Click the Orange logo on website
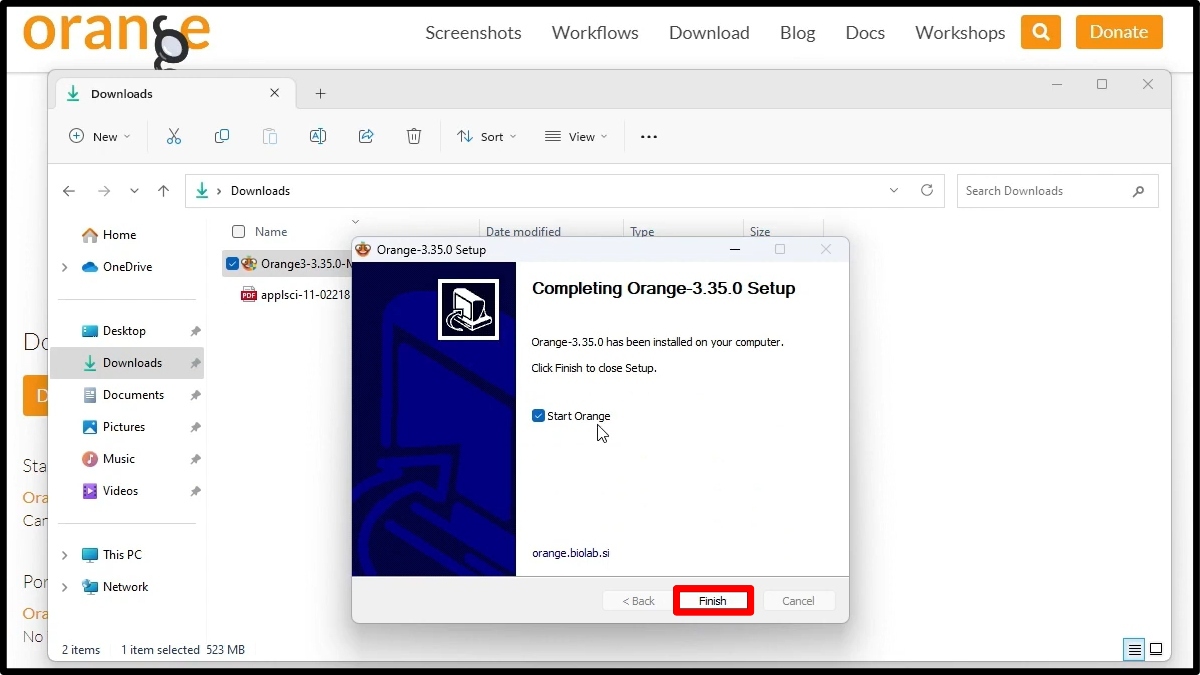 pyautogui.click(x=117, y=38)
